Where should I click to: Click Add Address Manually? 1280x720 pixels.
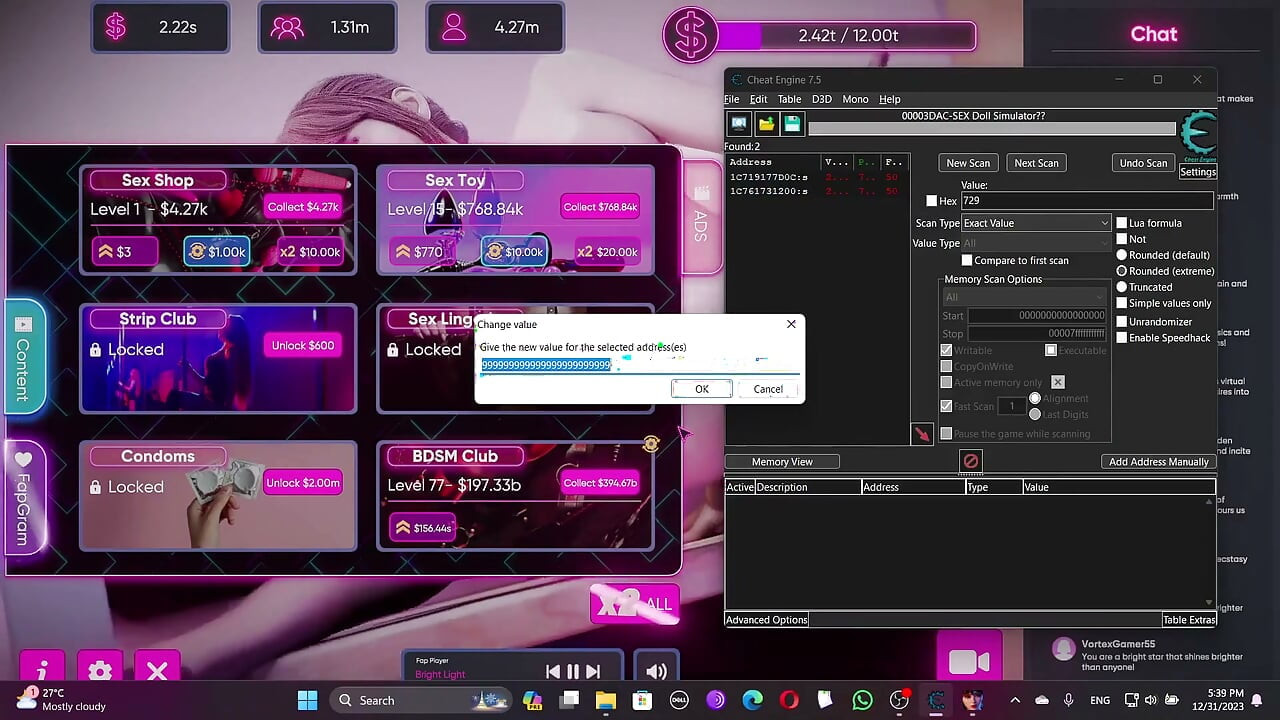pyautogui.click(x=1159, y=461)
